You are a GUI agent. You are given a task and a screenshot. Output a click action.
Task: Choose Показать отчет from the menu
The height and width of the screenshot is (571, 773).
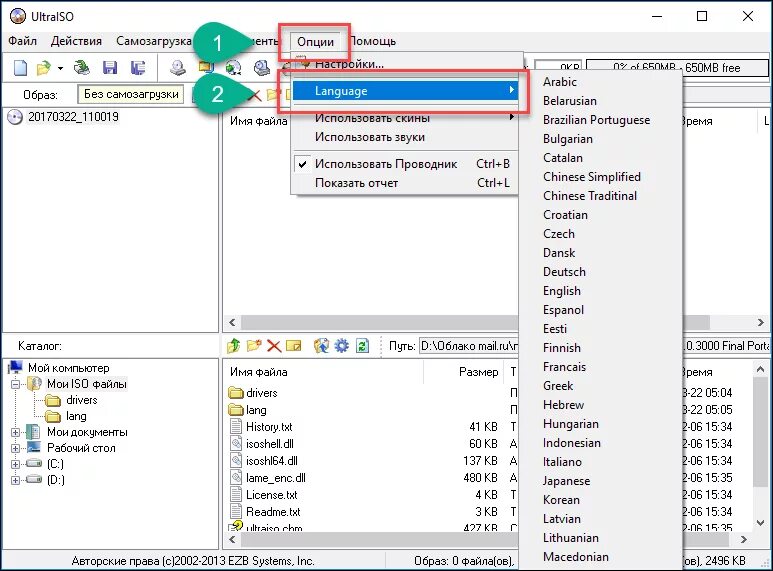[x=404, y=183]
